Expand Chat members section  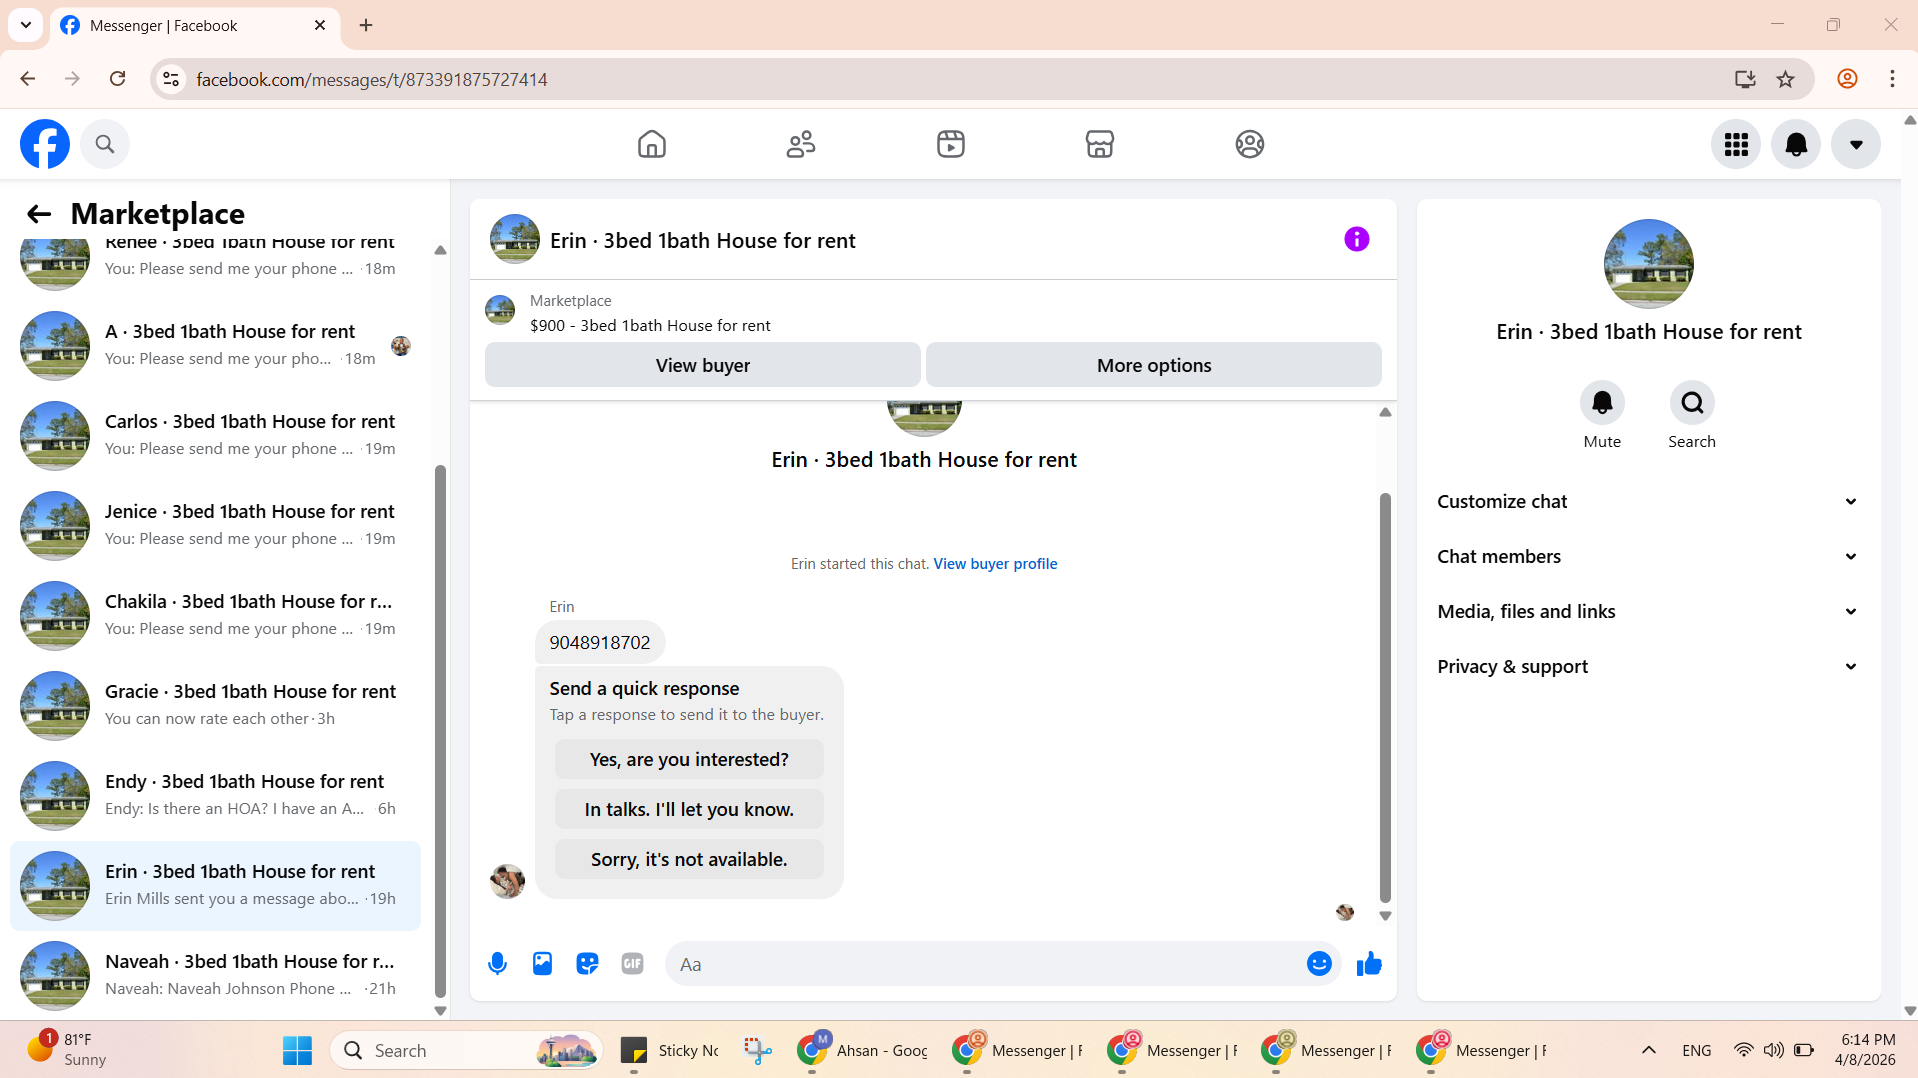pyautogui.click(x=1648, y=557)
